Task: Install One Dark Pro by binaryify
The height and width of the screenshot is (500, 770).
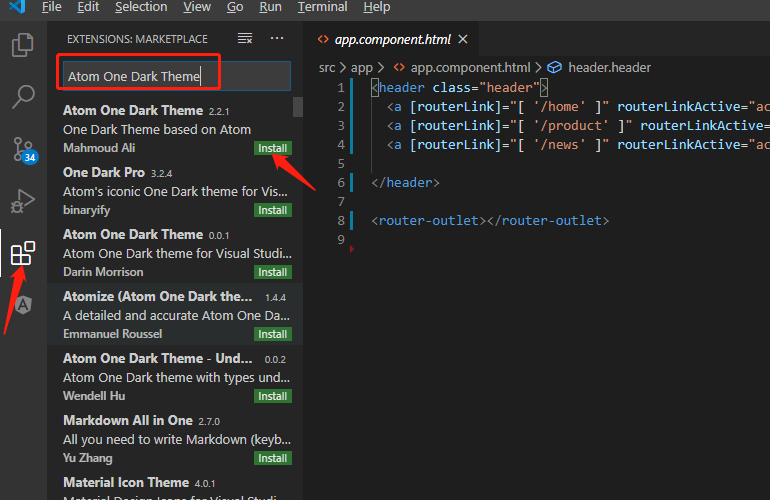Action: [273, 210]
